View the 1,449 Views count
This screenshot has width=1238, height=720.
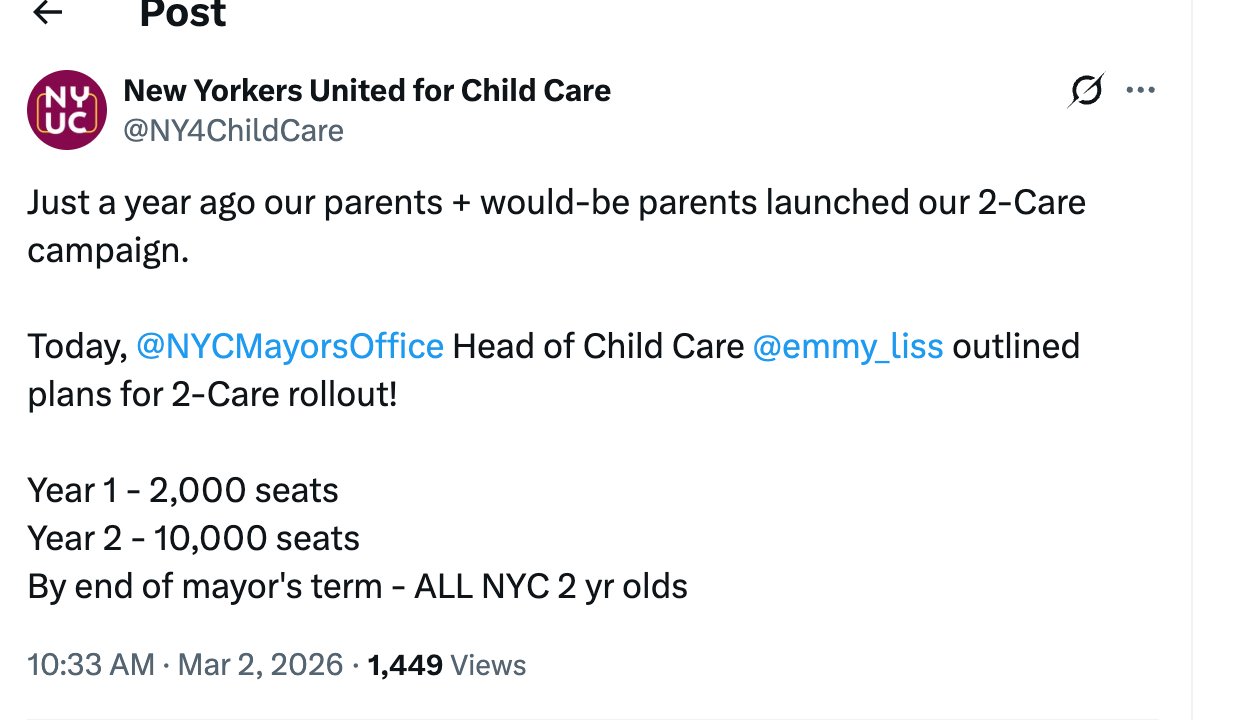pos(447,665)
